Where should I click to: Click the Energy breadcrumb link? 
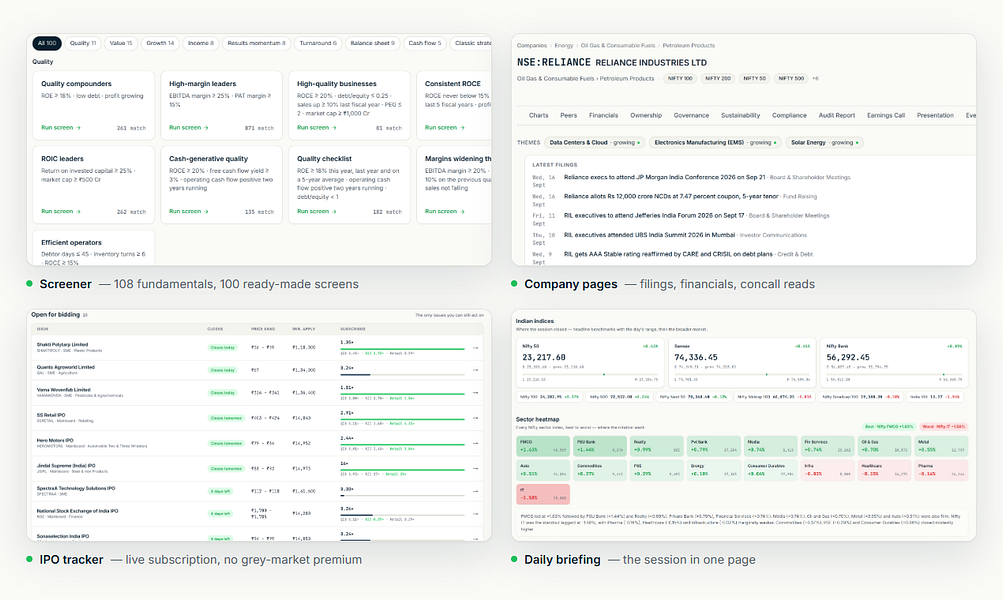click(x=564, y=45)
